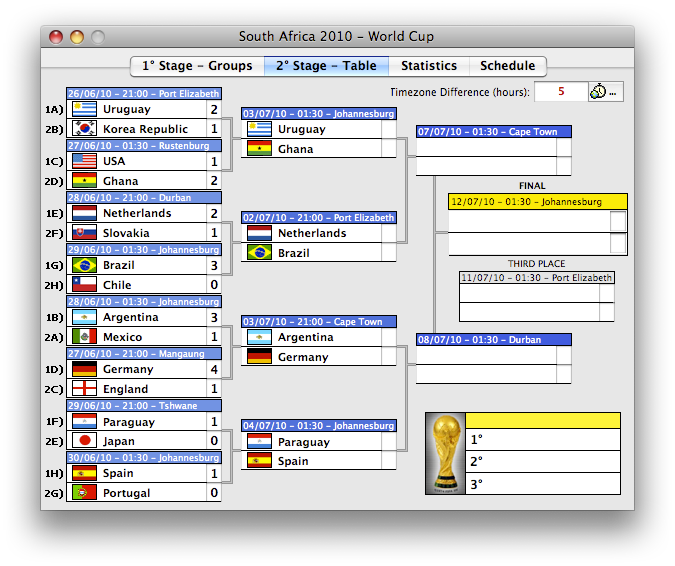Select Brazil quarter-final score box

coord(389,253)
